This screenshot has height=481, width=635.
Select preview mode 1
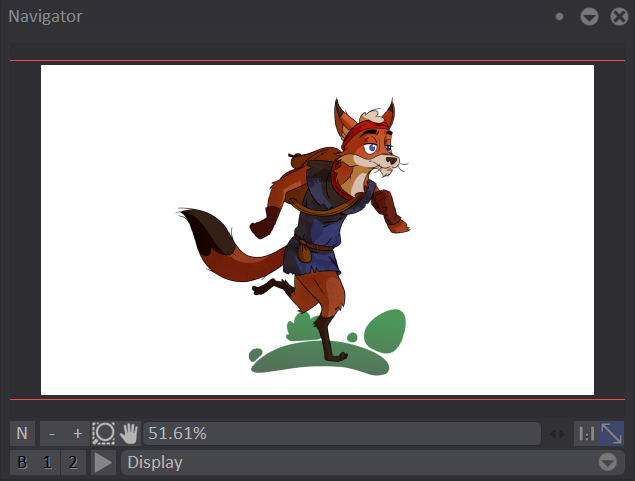click(47, 462)
